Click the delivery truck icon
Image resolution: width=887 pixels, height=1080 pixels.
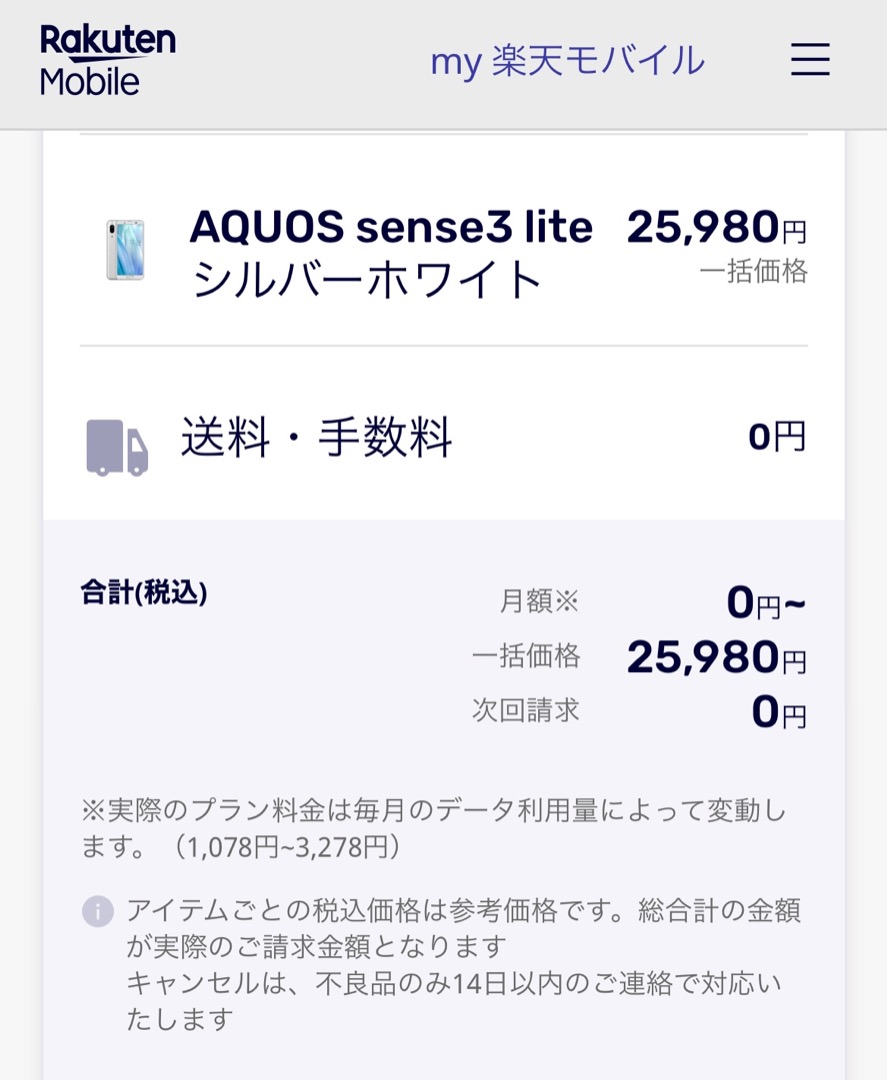click(117, 448)
